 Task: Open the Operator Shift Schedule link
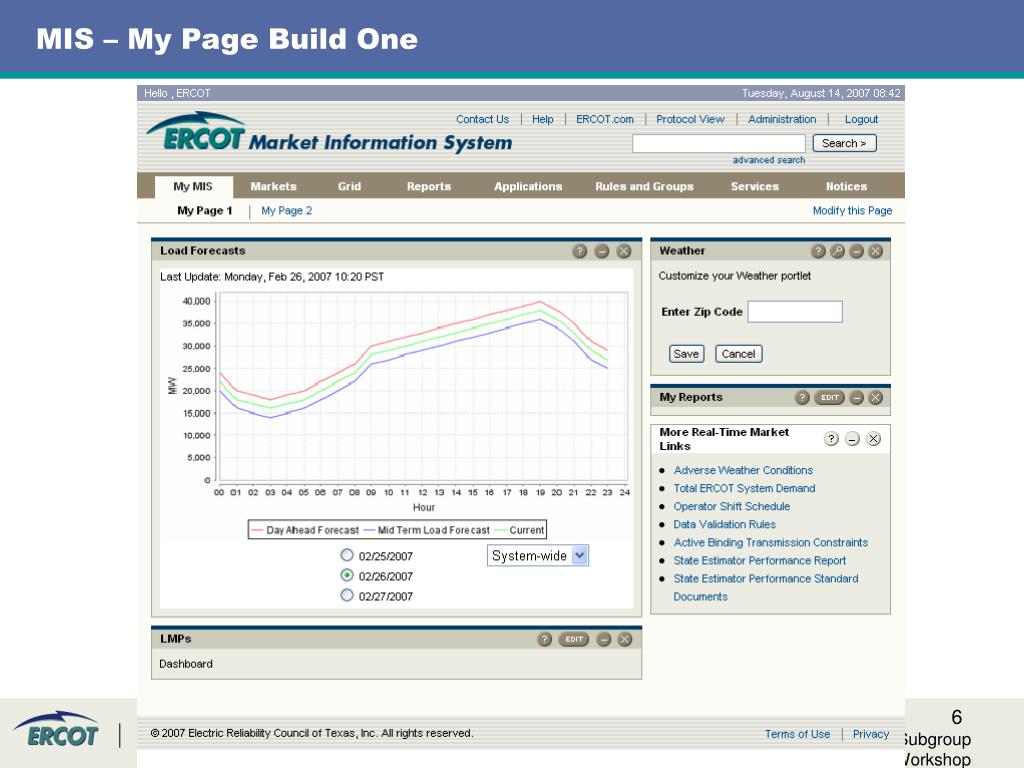point(731,506)
